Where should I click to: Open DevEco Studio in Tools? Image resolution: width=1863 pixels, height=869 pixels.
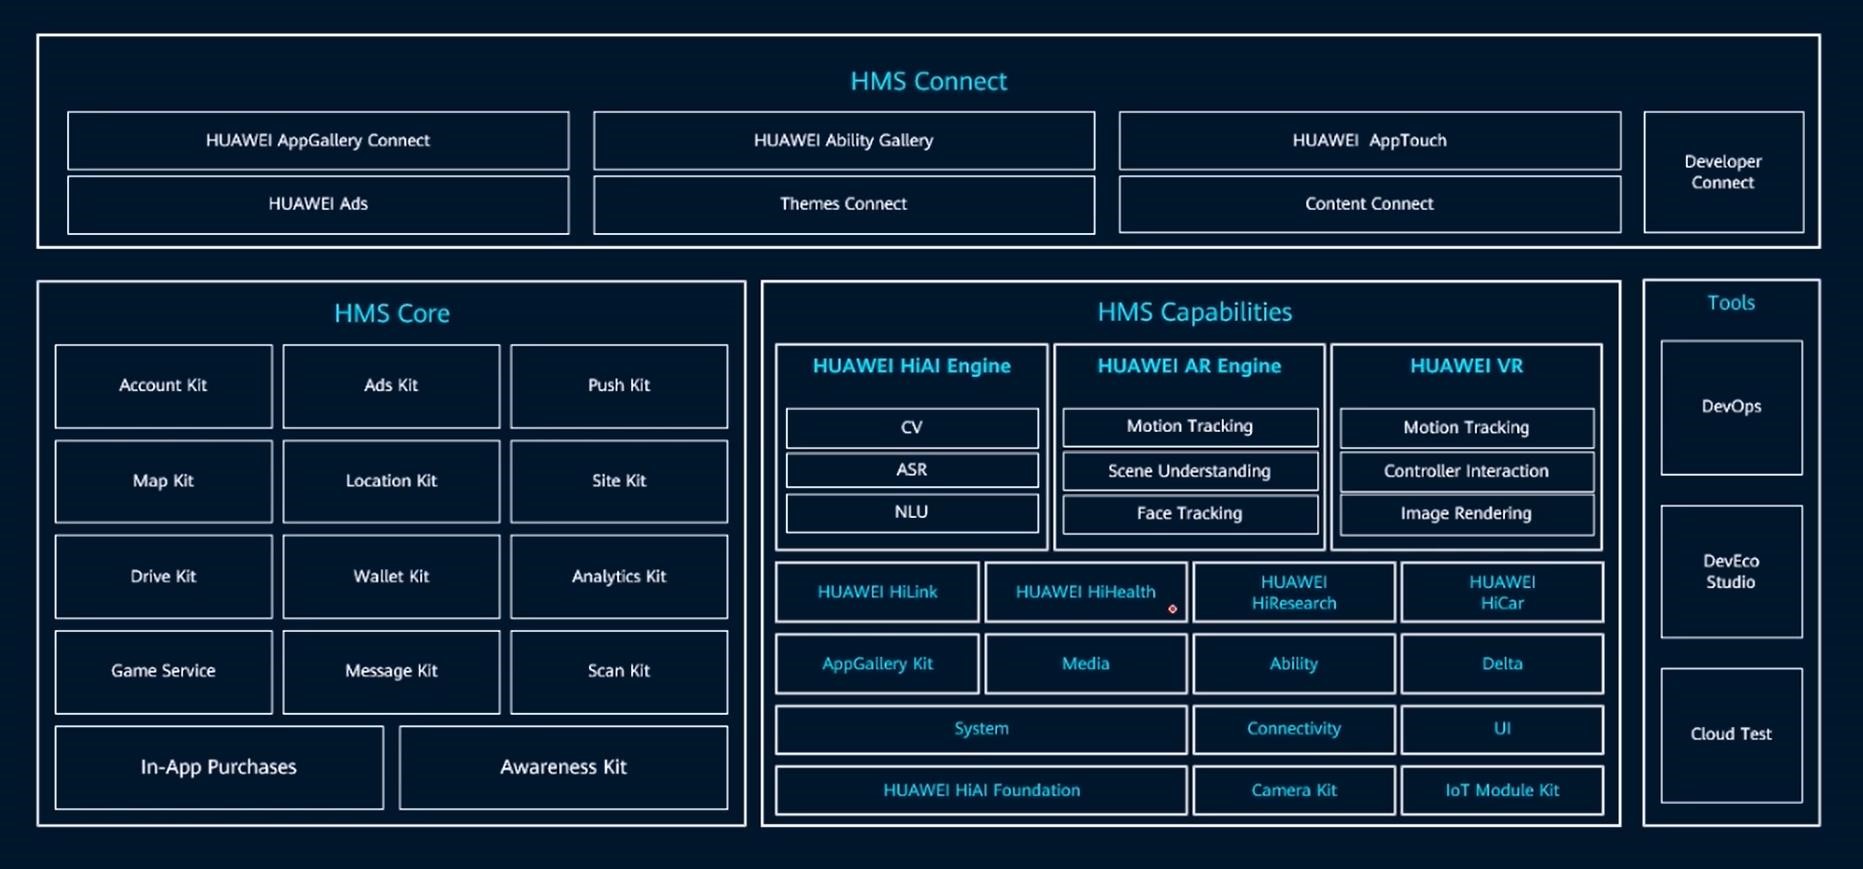[1730, 572]
